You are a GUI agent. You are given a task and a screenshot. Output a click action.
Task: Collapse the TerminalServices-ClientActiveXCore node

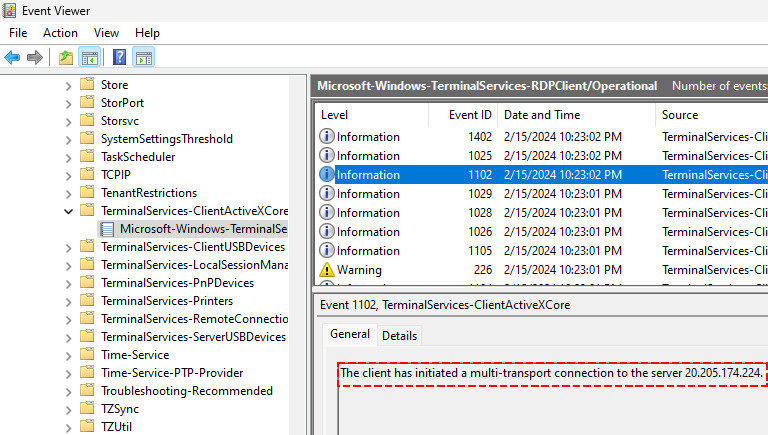(69, 211)
